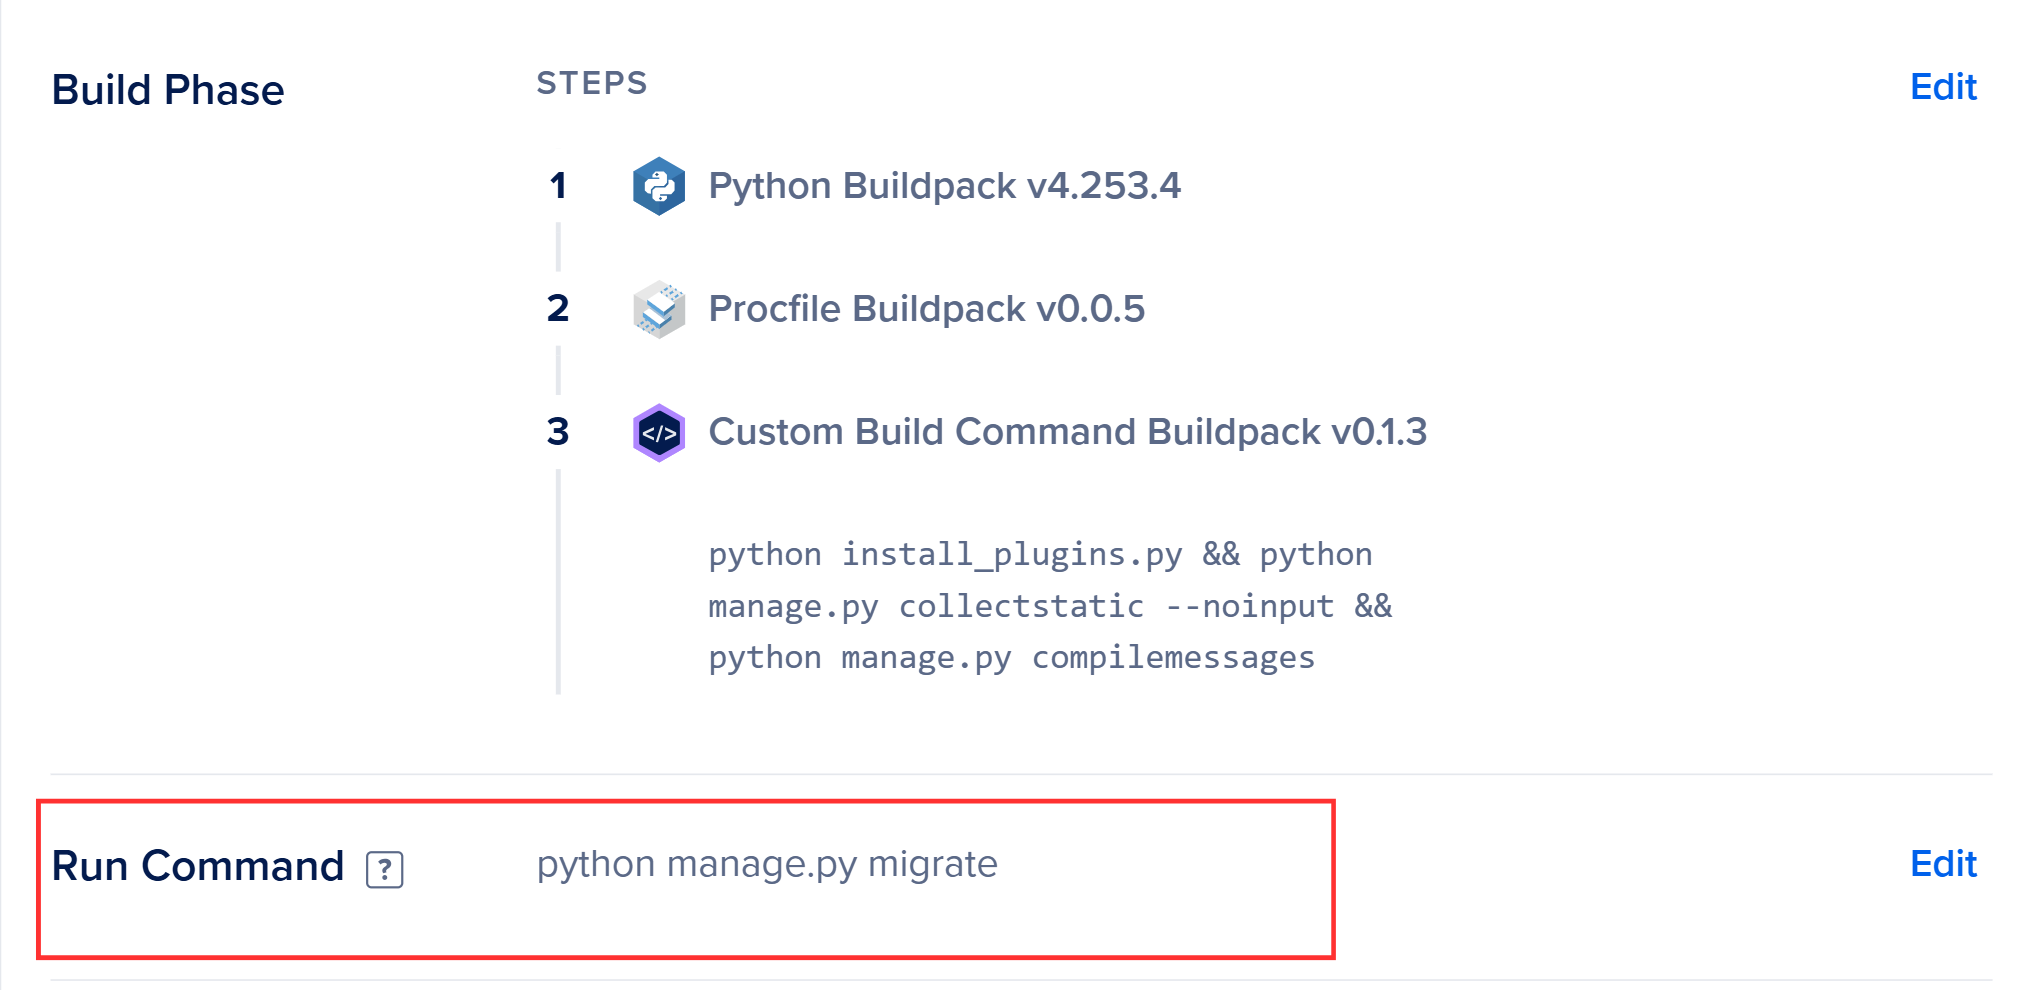Screen dimensions: 2028x990
Task: Click step number 3 in the list
Action: point(558,432)
